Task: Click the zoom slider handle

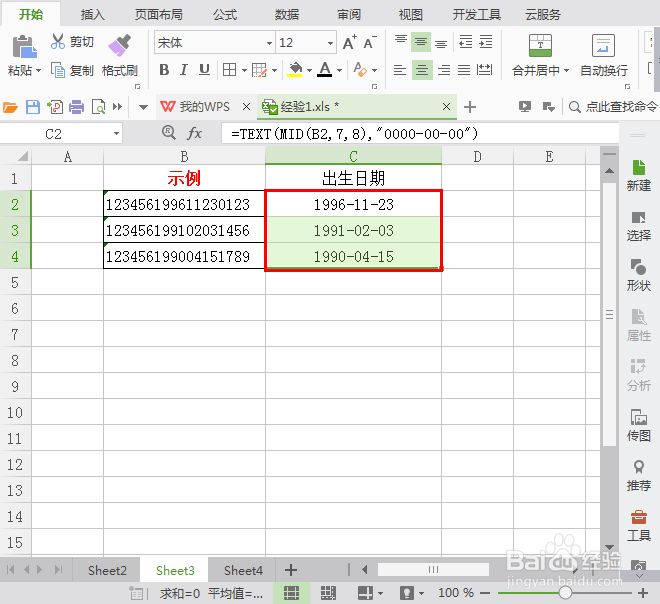Action: tap(565, 593)
